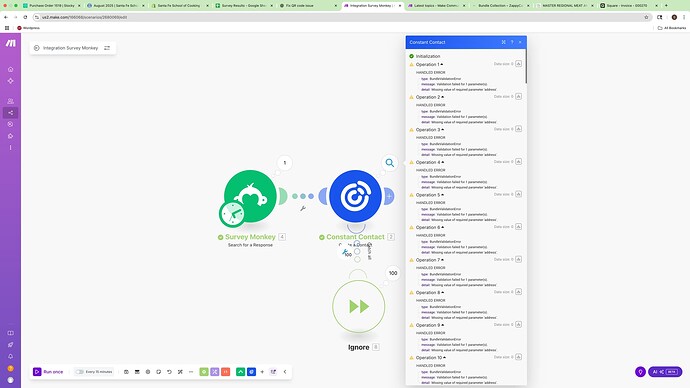
Task: Collapse the bottom toolbar with chevron
Action: click(285, 372)
